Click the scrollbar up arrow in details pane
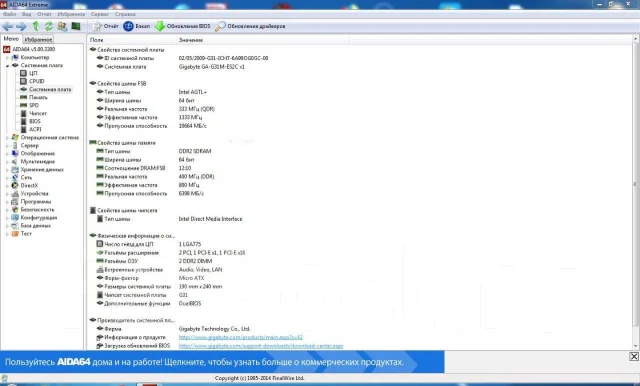This screenshot has height=386, width=640. point(636,39)
